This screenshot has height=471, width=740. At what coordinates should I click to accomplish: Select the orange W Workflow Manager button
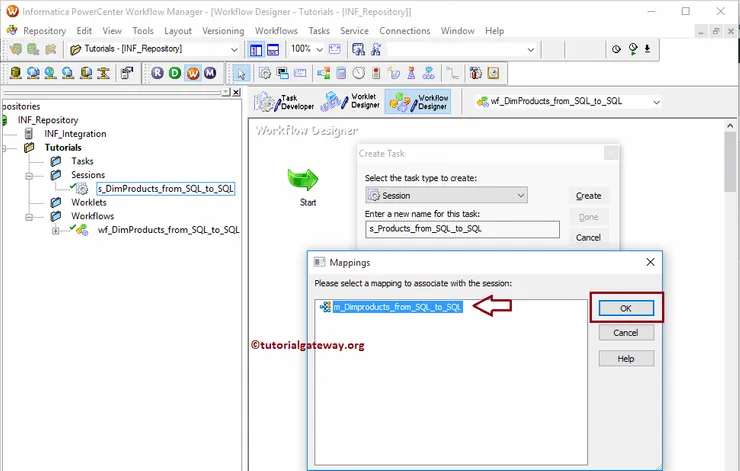point(193,73)
